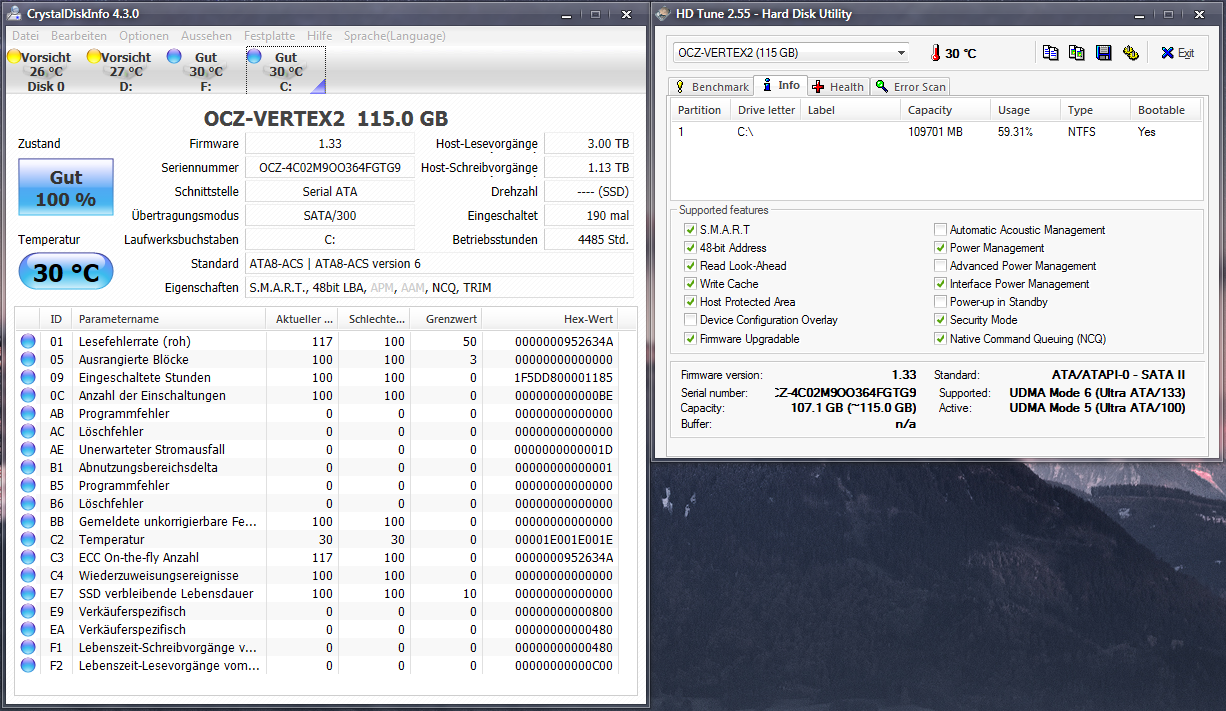Screen dimensions: 1226x711
Task: Open the Optionen menu
Action: point(144,36)
